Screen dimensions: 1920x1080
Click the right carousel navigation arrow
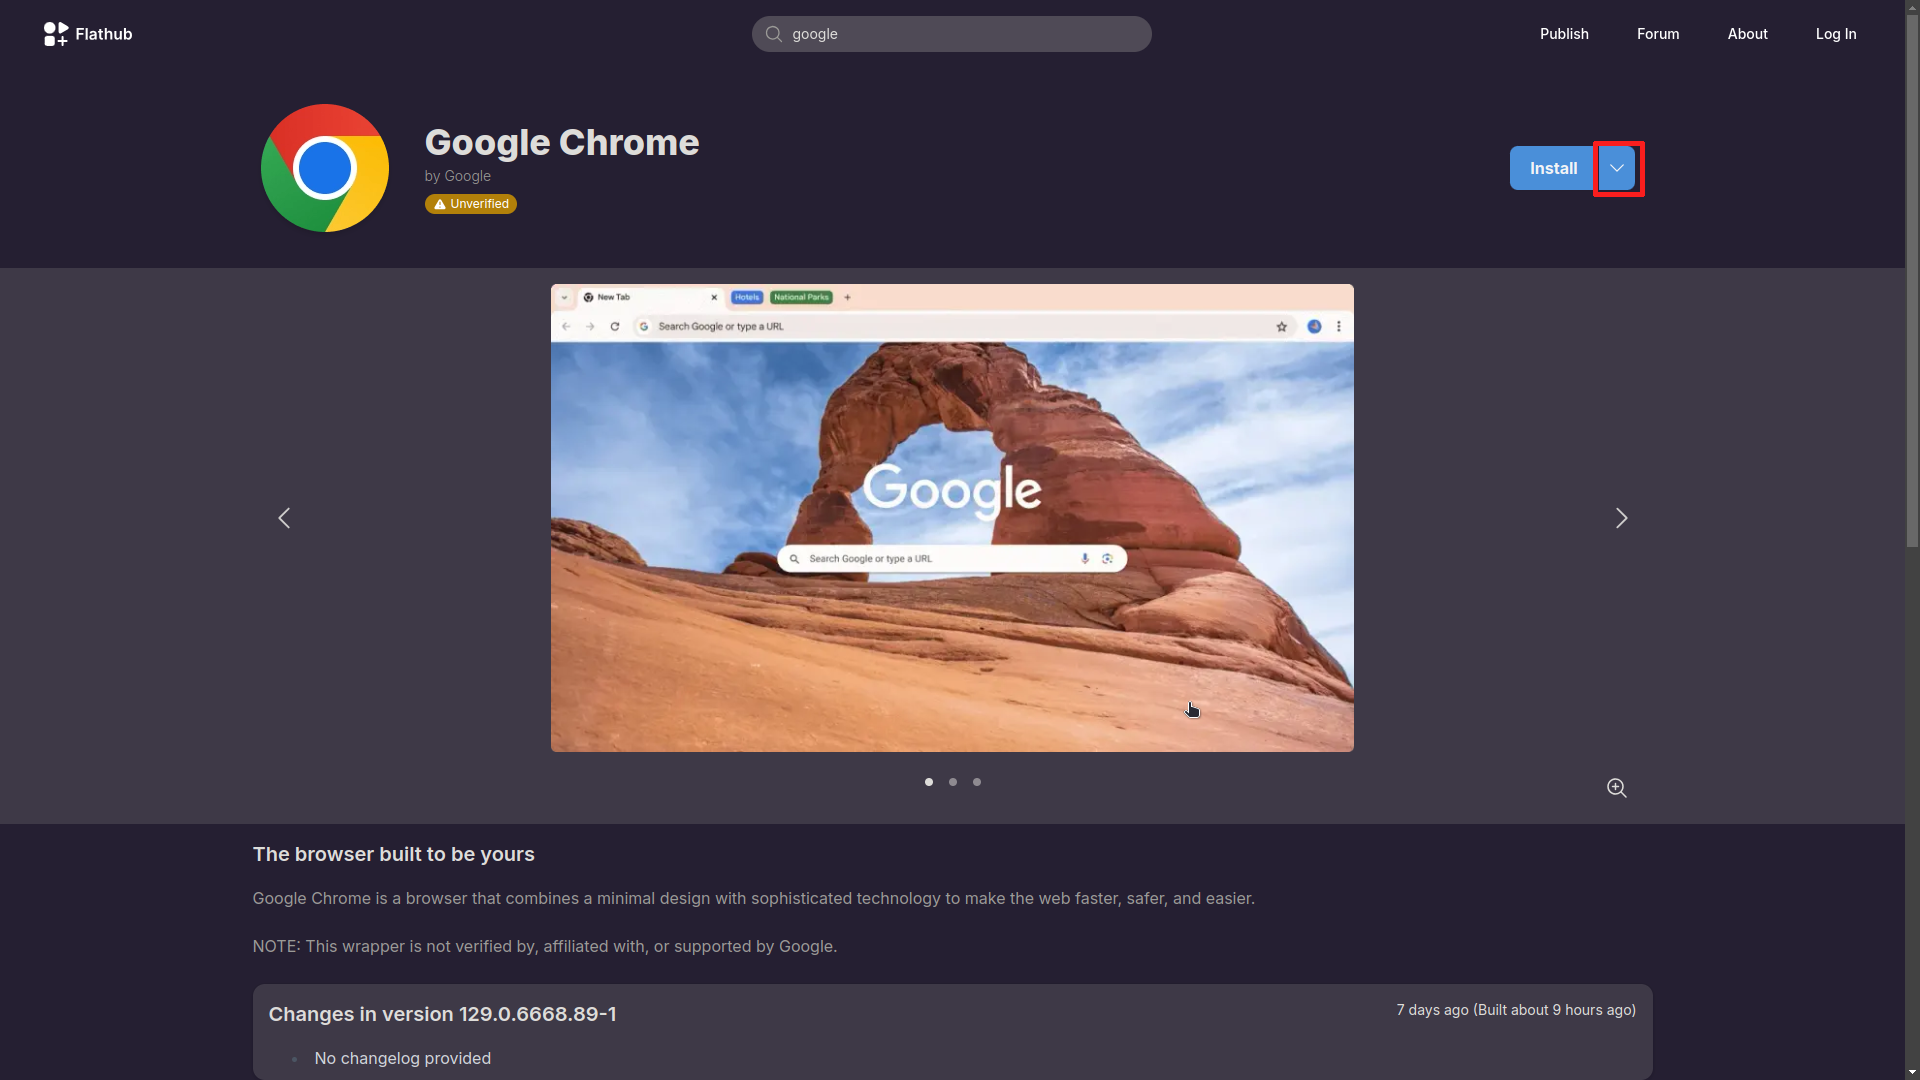(1621, 517)
